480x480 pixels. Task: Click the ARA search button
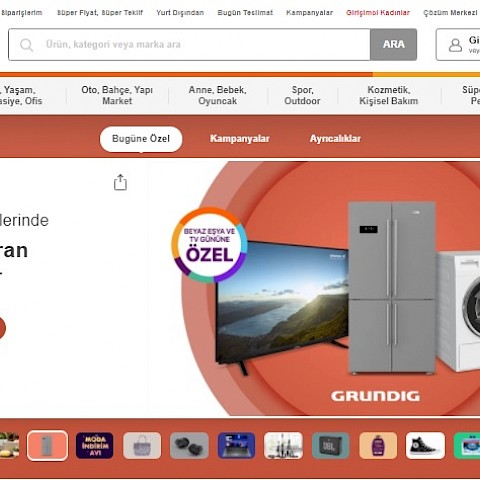click(x=394, y=45)
